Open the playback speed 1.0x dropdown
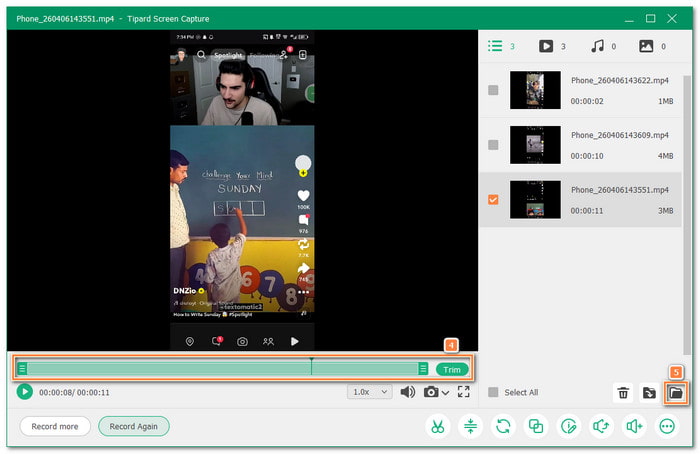 click(x=370, y=392)
